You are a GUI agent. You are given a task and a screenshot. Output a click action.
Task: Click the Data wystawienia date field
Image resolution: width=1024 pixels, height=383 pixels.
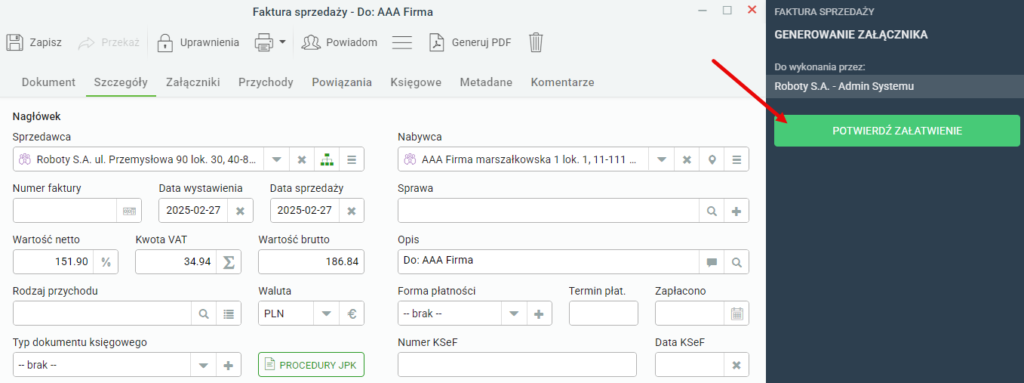pyautogui.click(x=193, y=210)
